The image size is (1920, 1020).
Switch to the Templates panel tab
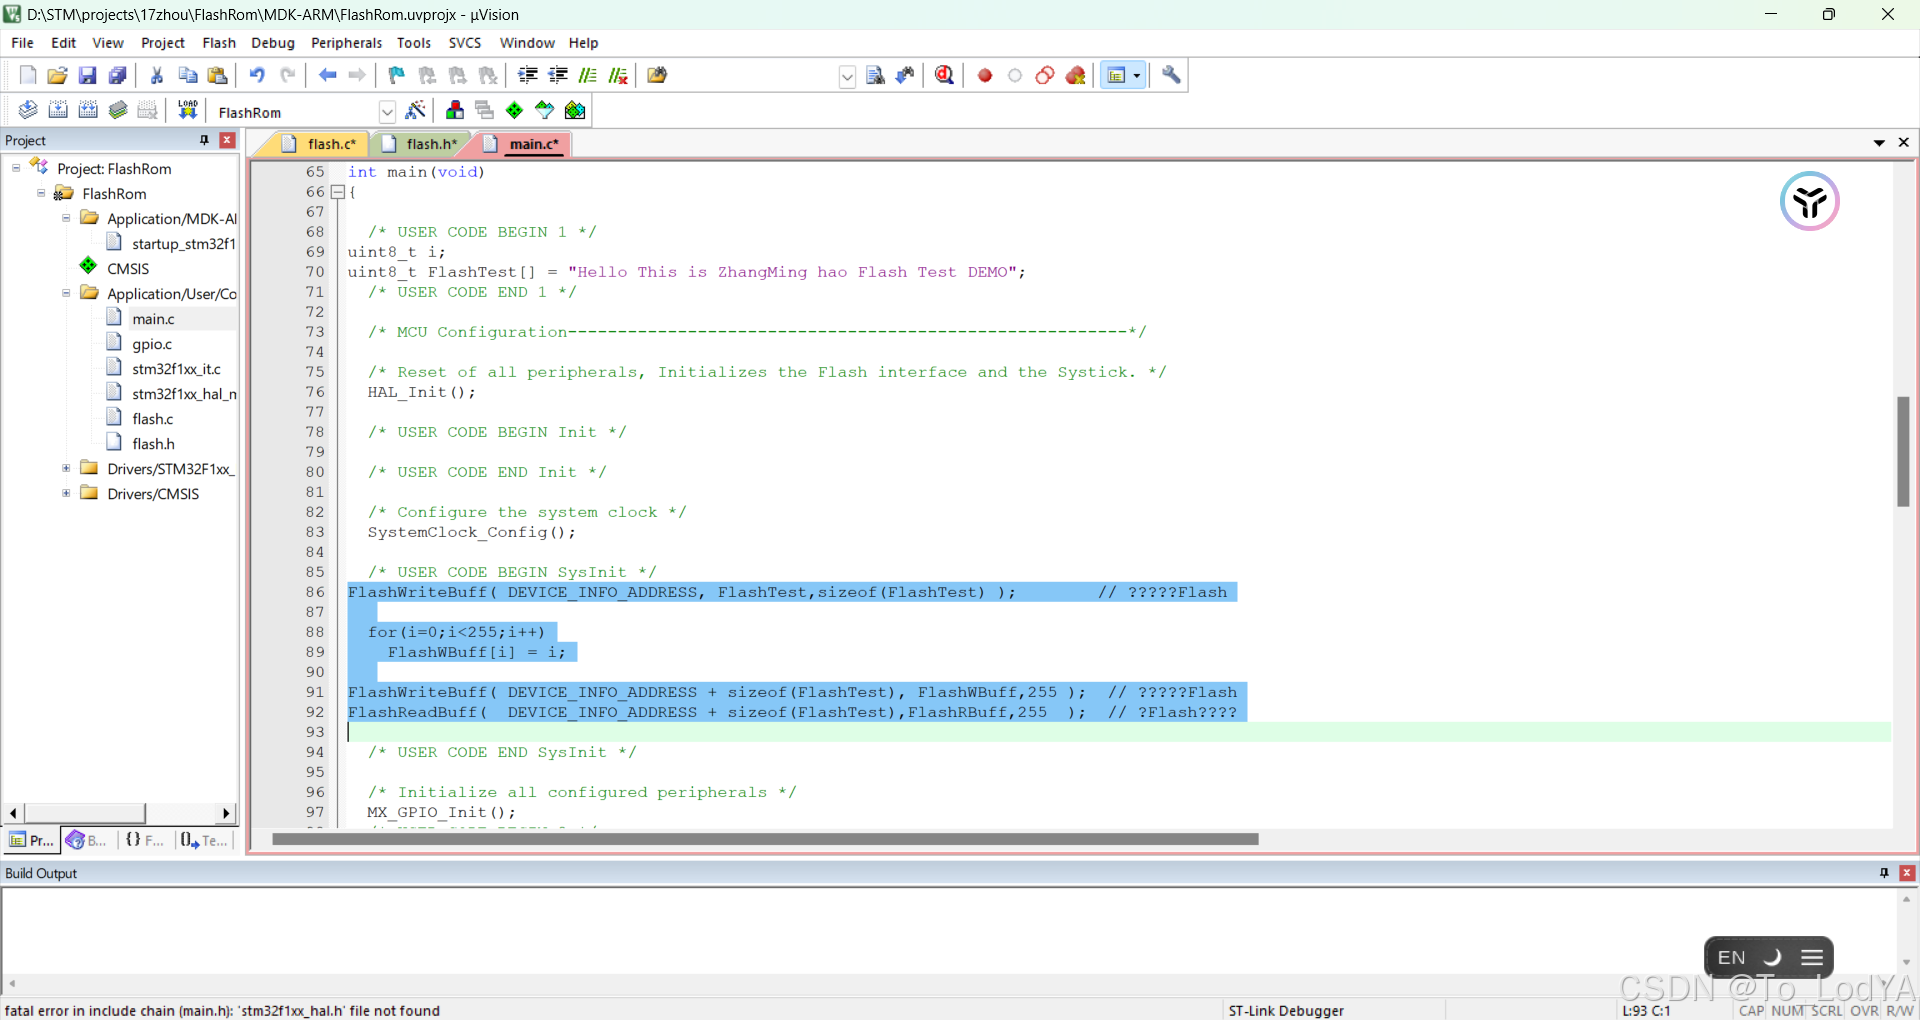[x=204, y=840]
